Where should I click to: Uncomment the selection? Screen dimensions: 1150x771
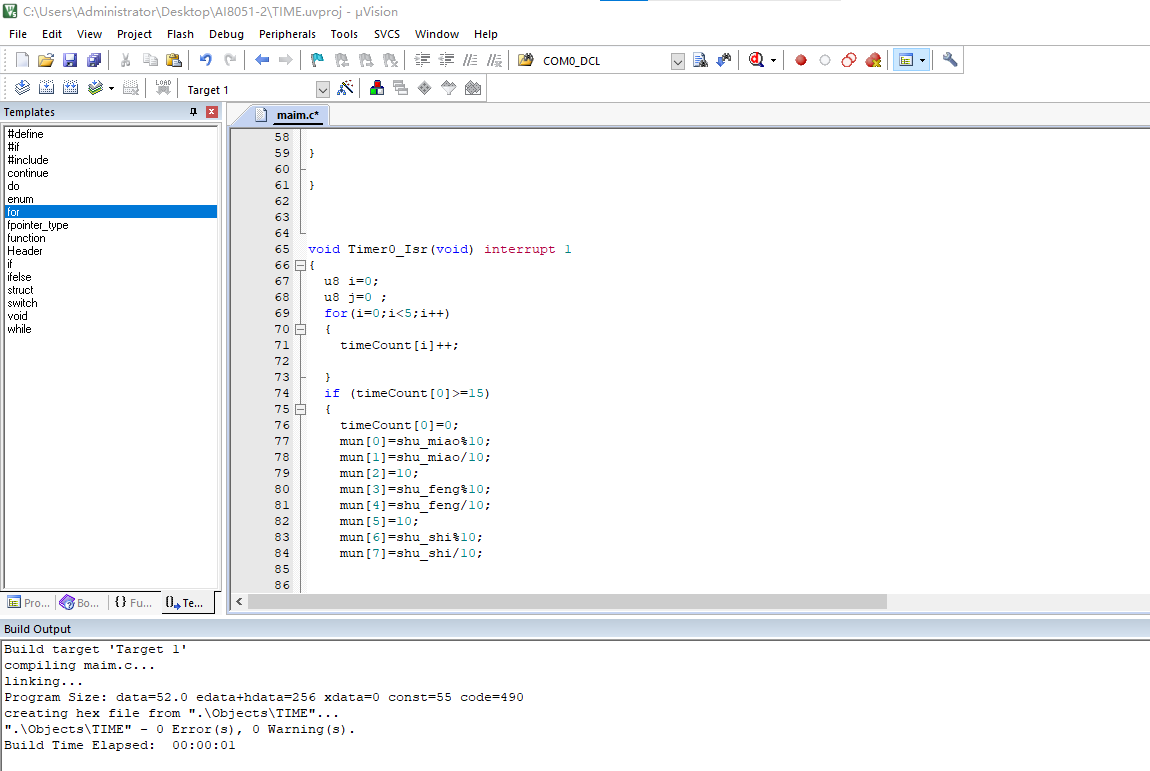click(494, 60)
